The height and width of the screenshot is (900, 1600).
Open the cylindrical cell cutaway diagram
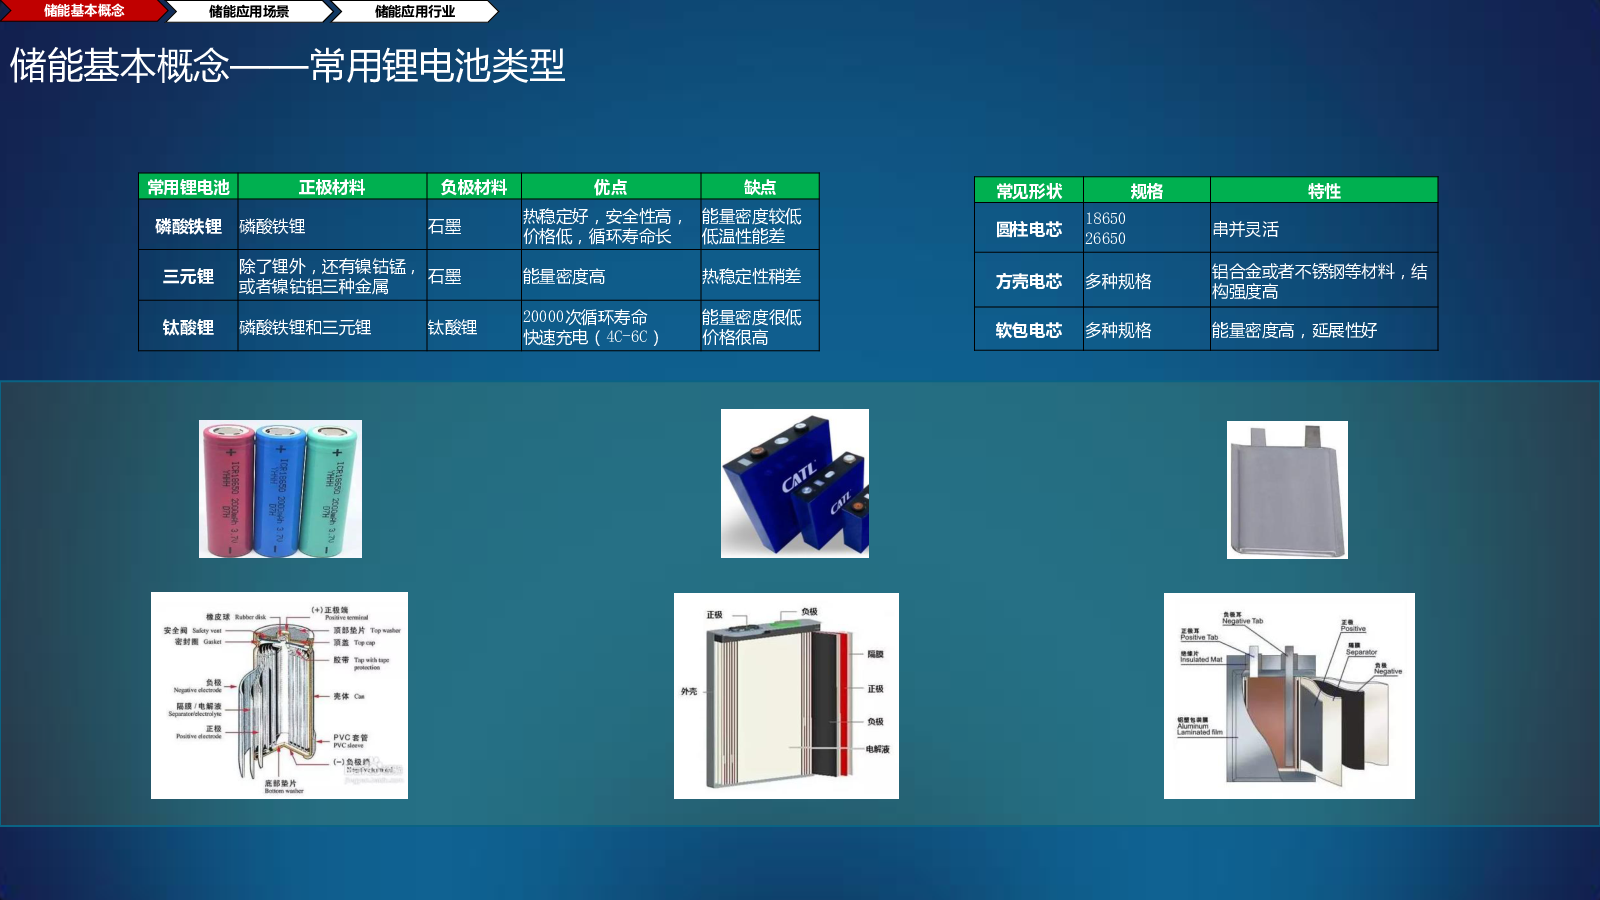click(279, 695)
